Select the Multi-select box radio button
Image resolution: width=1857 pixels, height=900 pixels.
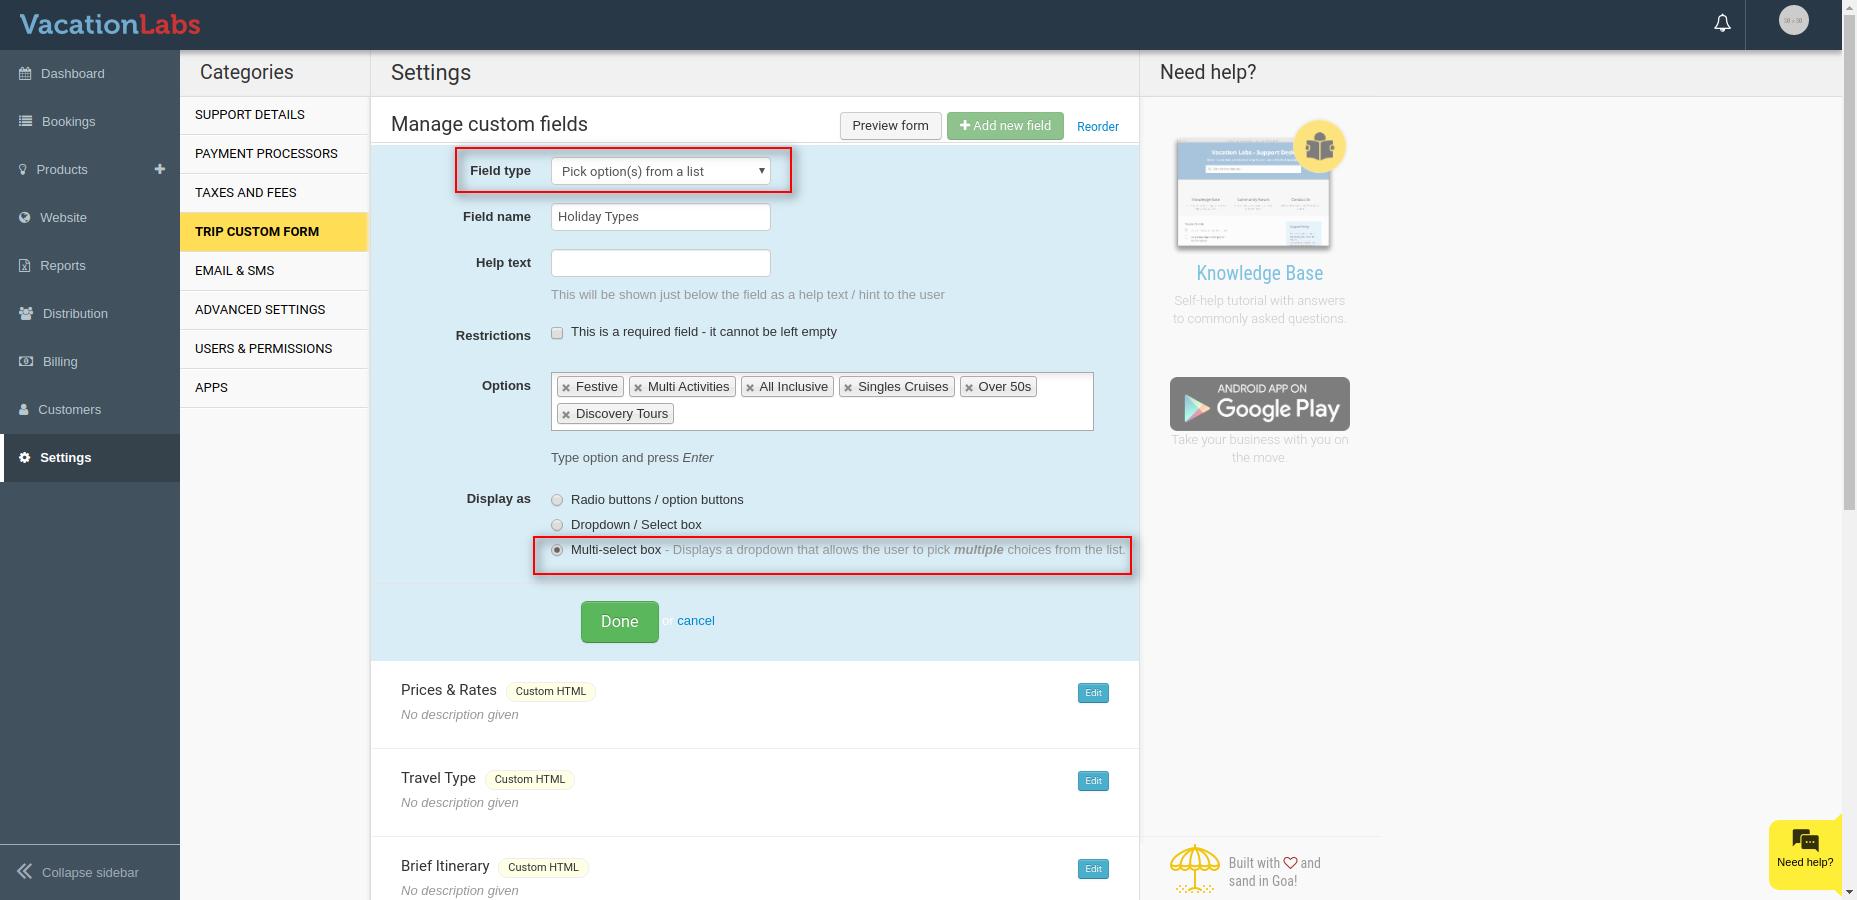coord(557,550)
